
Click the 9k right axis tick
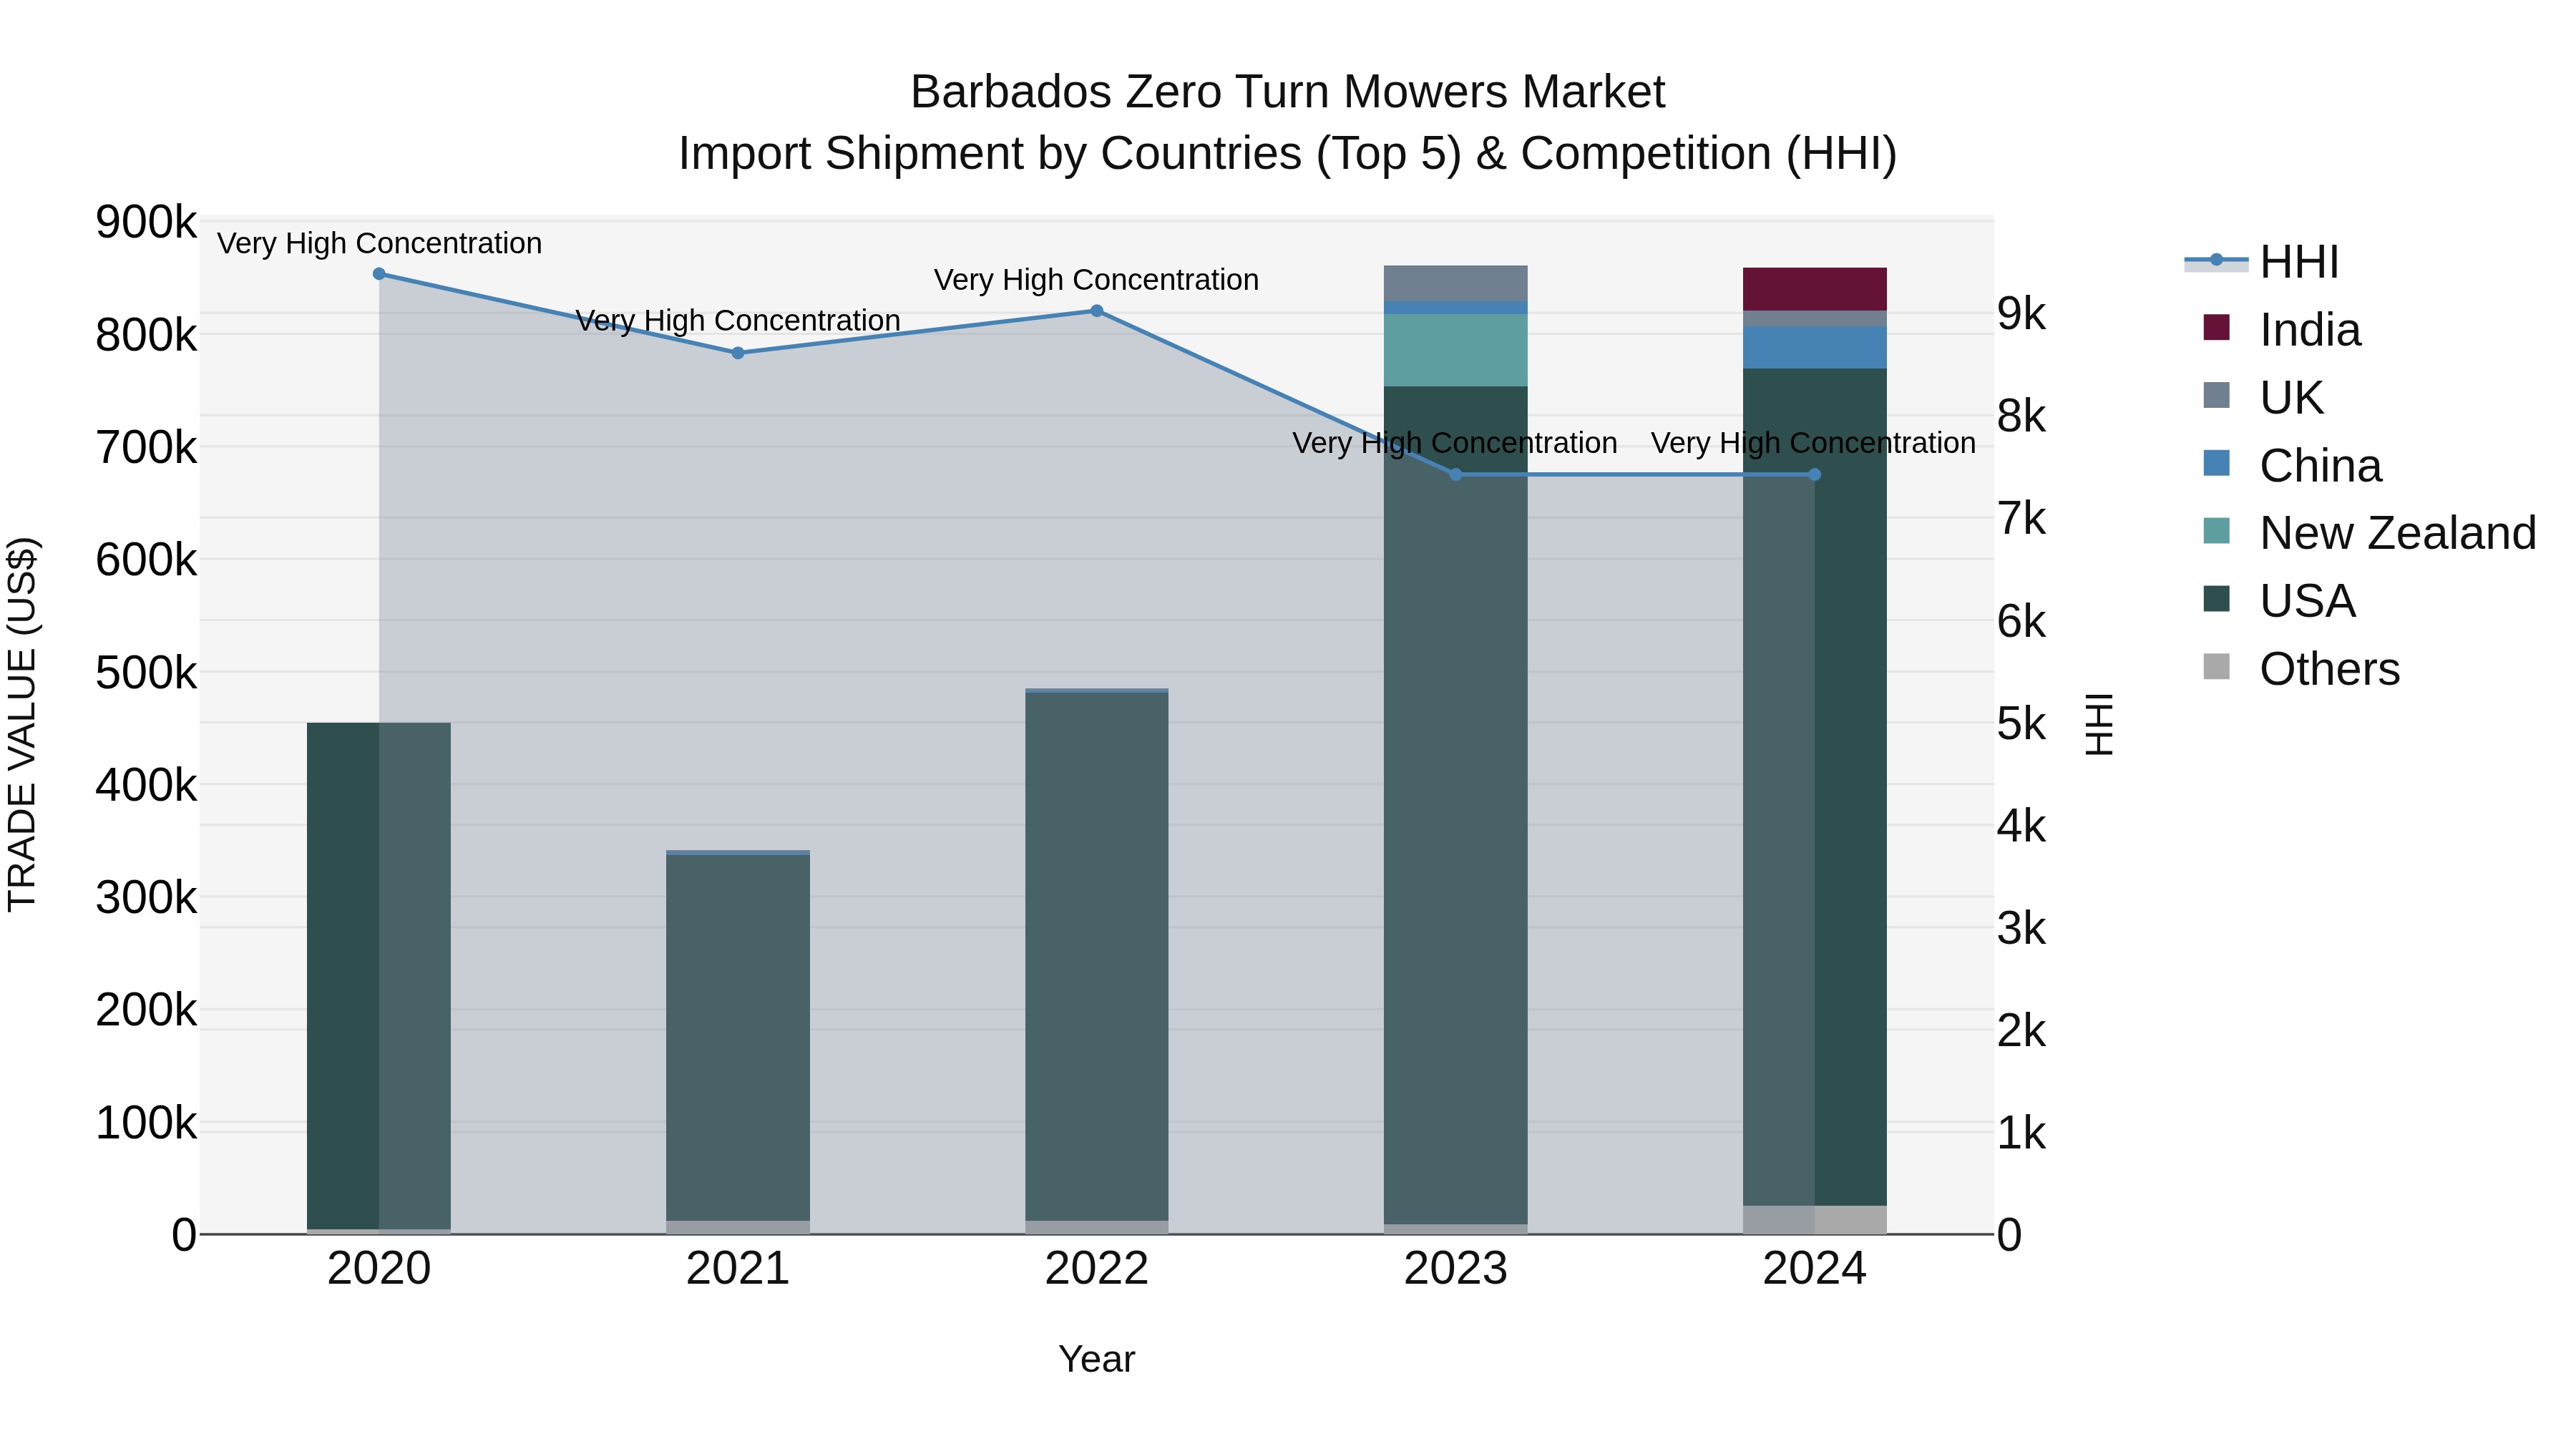[2022, 314]
